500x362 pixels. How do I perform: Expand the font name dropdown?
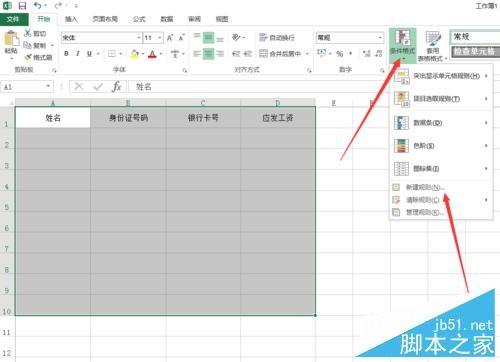[x=139, y=38]
